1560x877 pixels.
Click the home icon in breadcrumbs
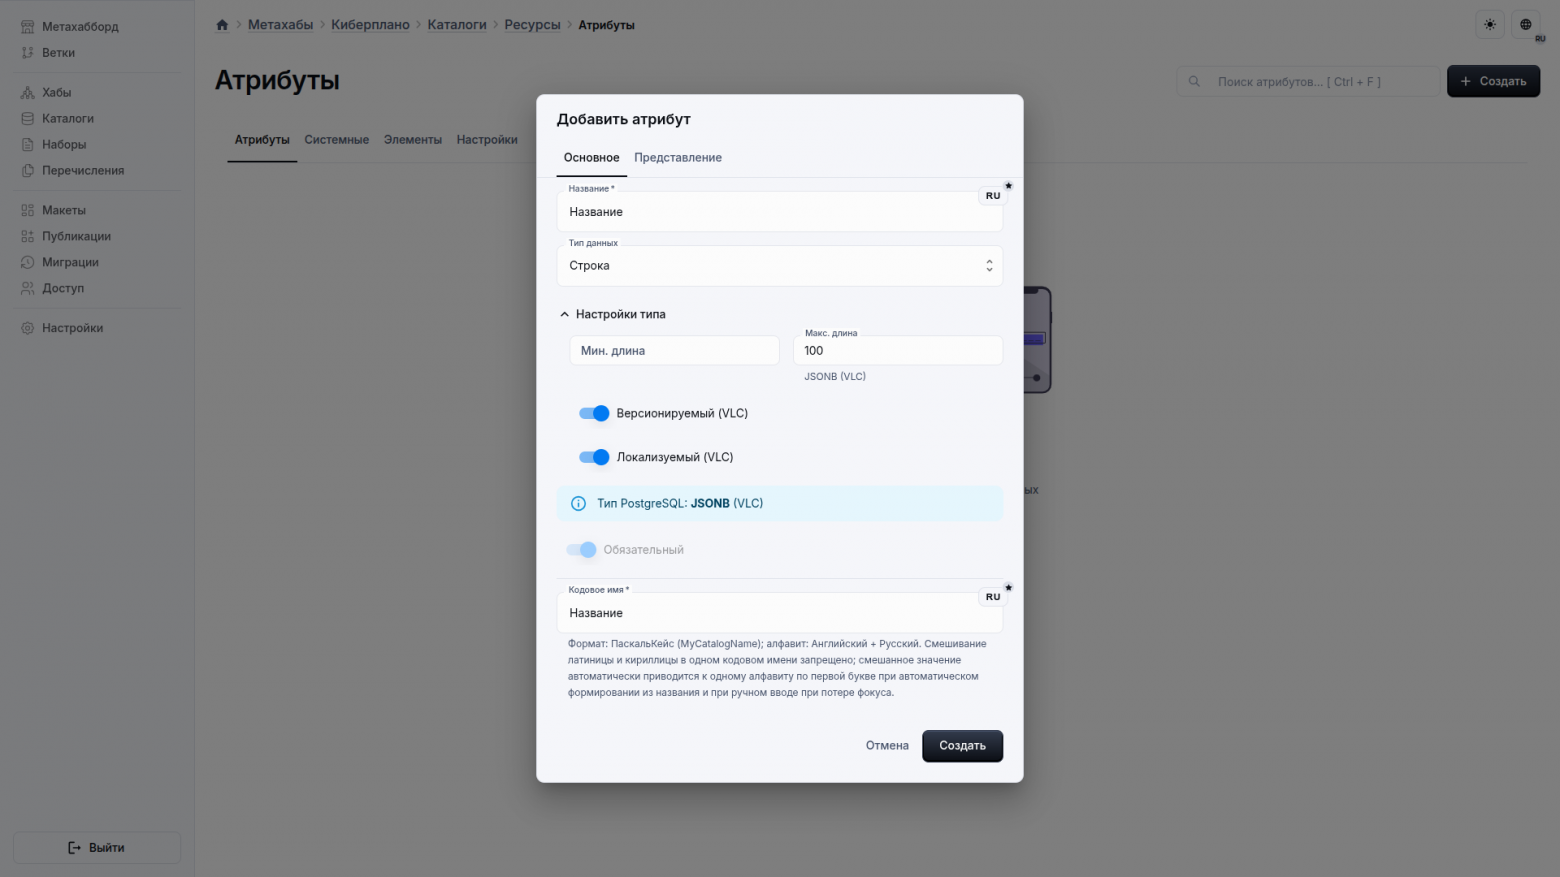coord(222,25)
